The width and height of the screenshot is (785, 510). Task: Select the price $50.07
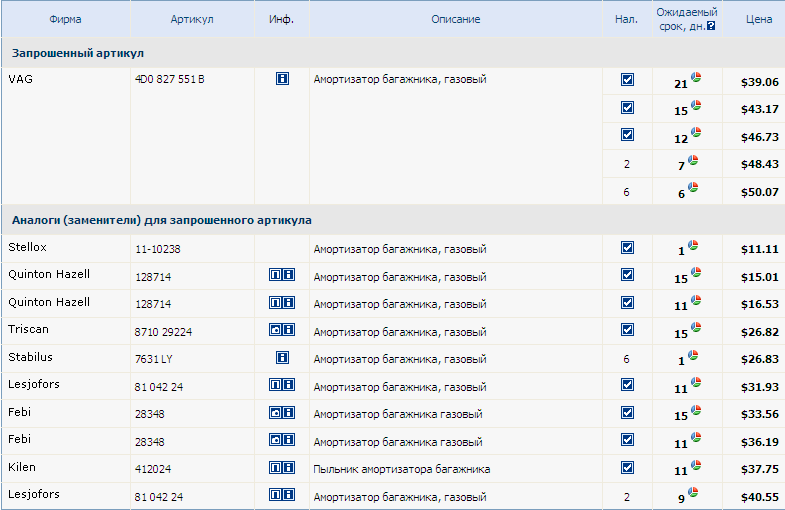pyautogui.click(x=759, y=192)
